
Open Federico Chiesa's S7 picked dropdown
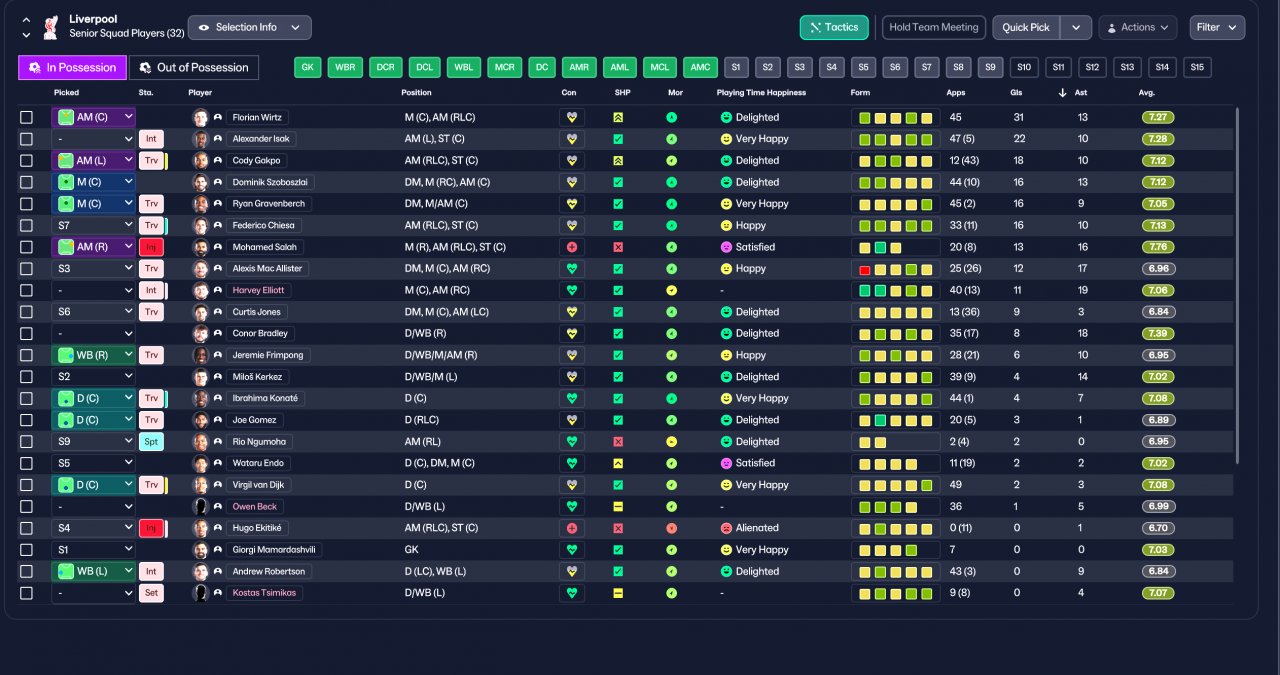tap(94, 226)
